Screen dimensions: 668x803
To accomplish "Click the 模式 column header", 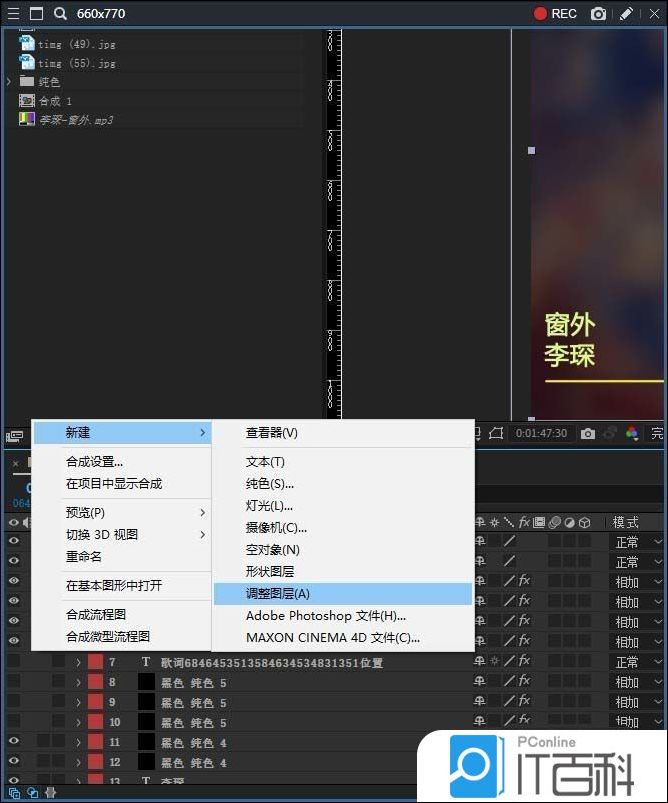I will pos(625,522).
